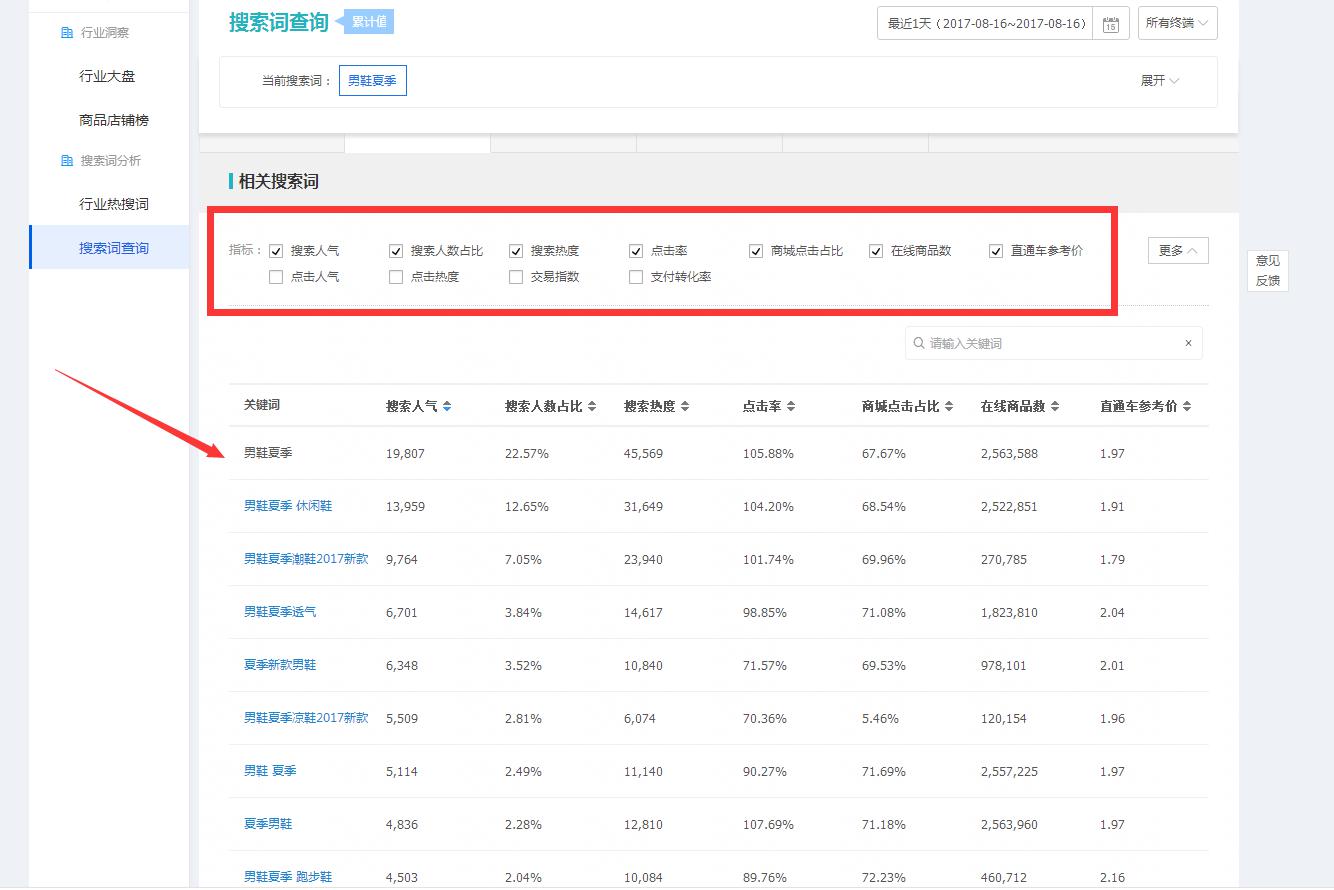Clear keyword search with the × icon
Screen dimensions: 1334x890
tap(1188, 343)
